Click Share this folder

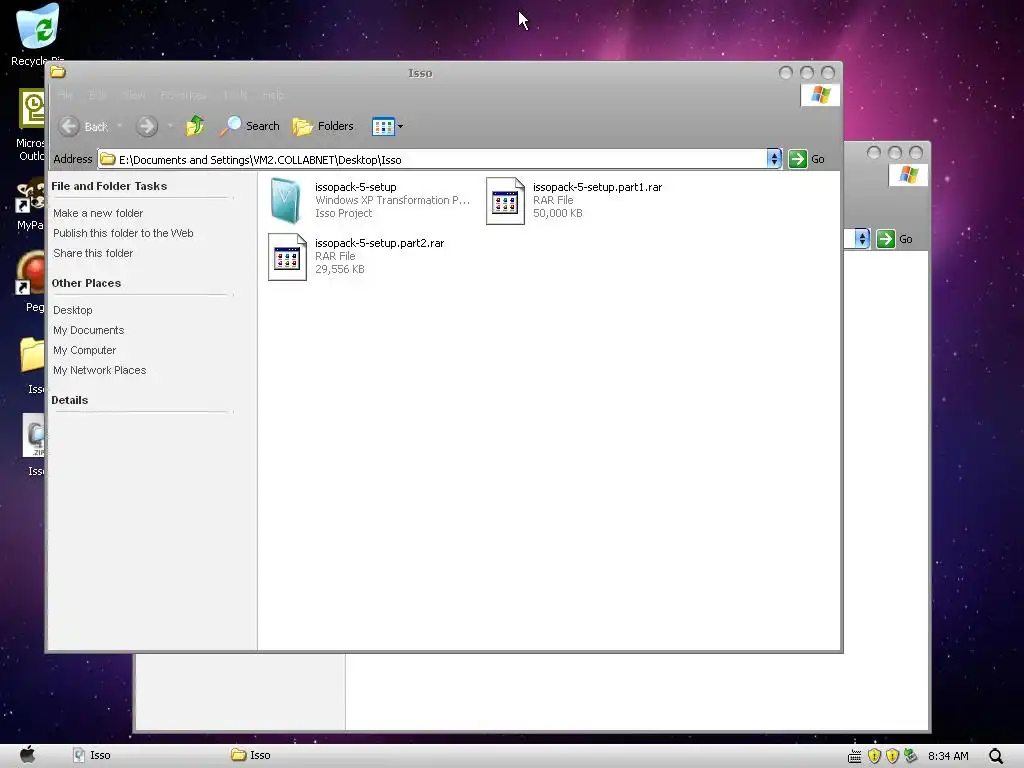(93, 253)
